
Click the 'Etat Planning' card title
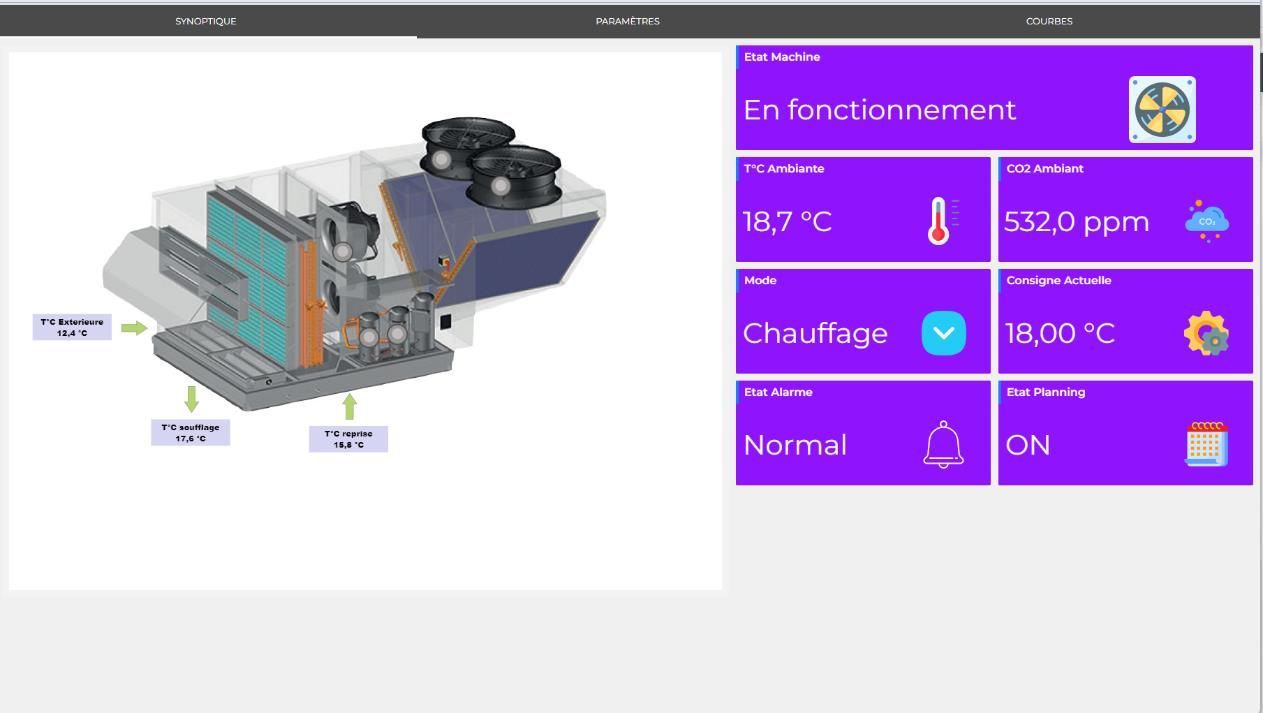[1046, 392]
